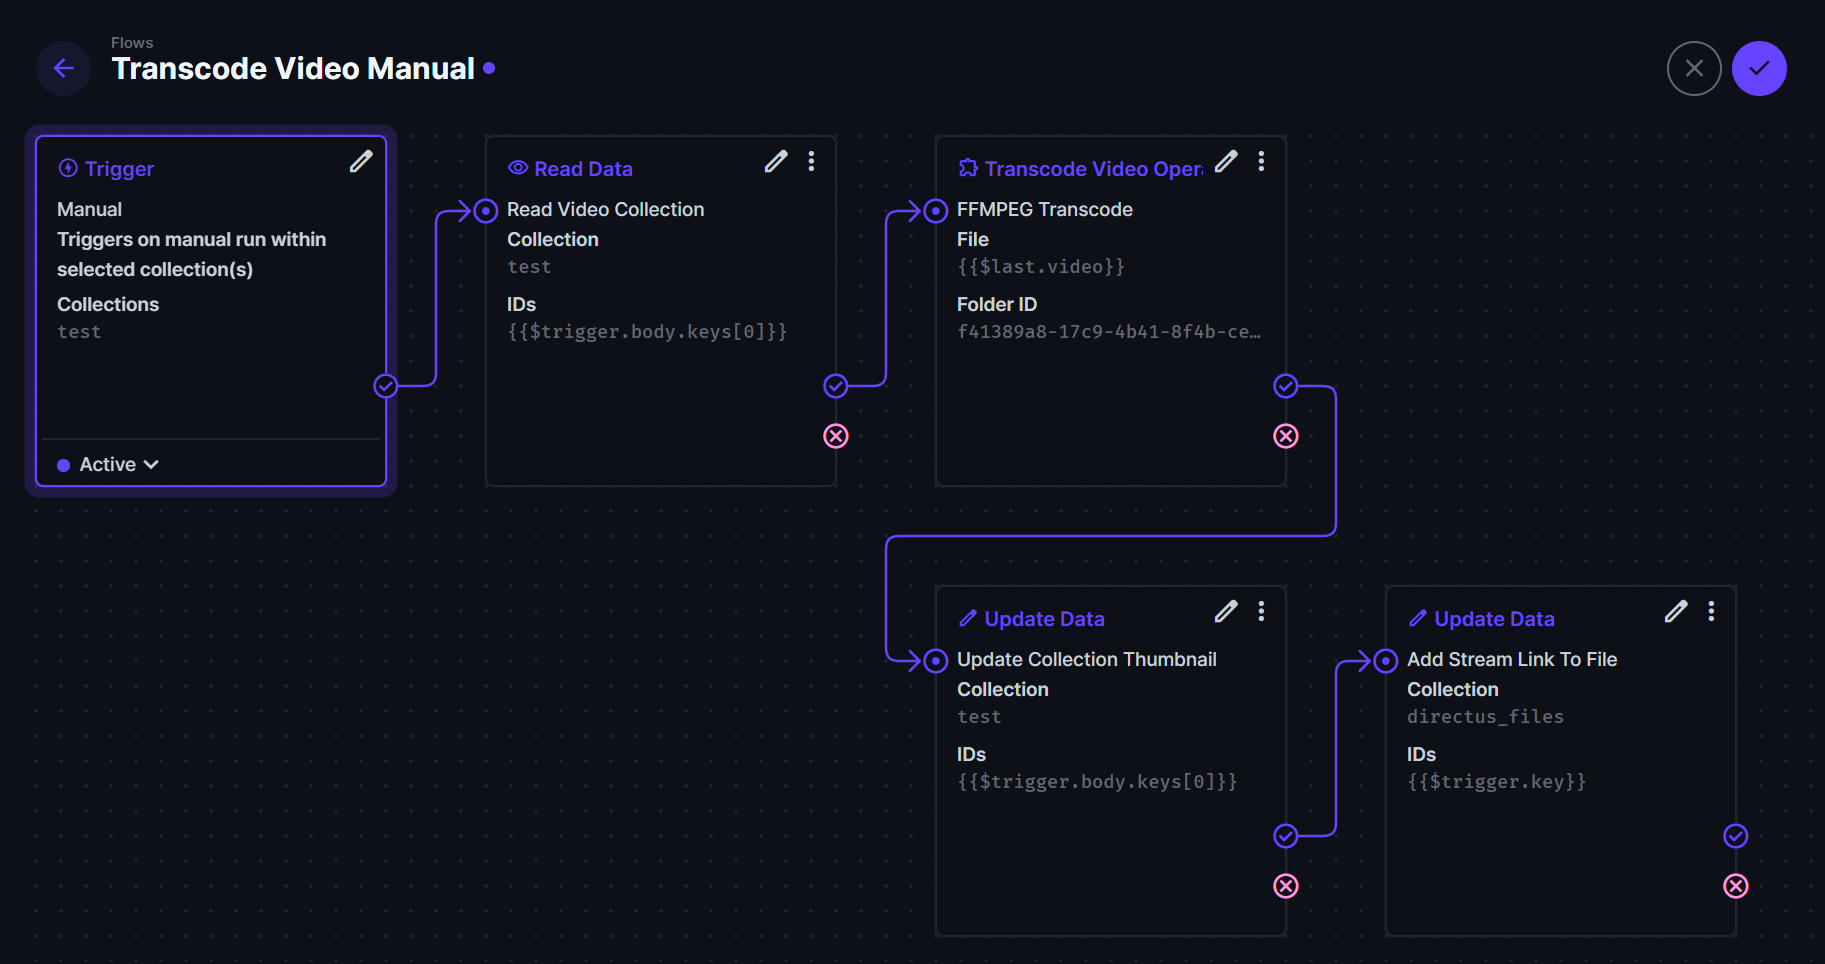Click the resolve checkmark on Add Stream Link To File
This screenshot has width=1825, height=964.
(x=1735, y=836)
